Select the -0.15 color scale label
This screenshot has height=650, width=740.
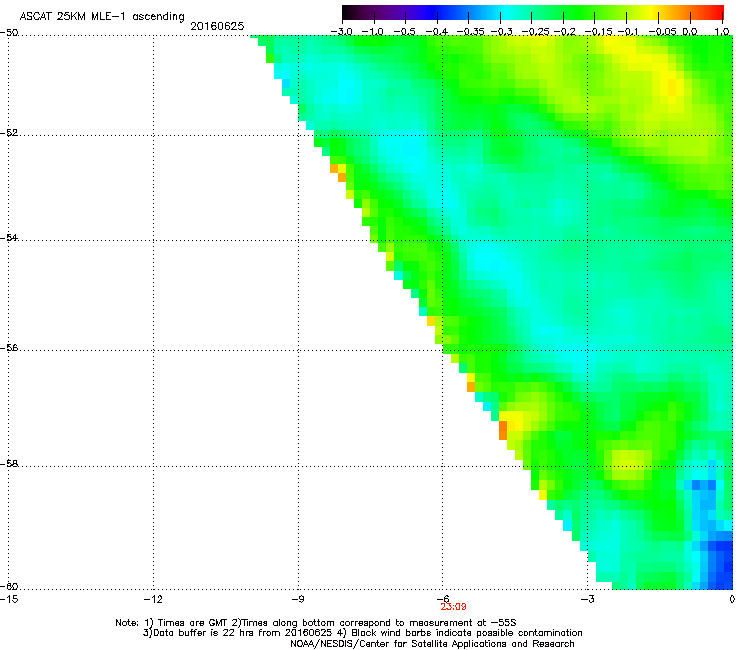pyautogui.click(x=598, y=32)
